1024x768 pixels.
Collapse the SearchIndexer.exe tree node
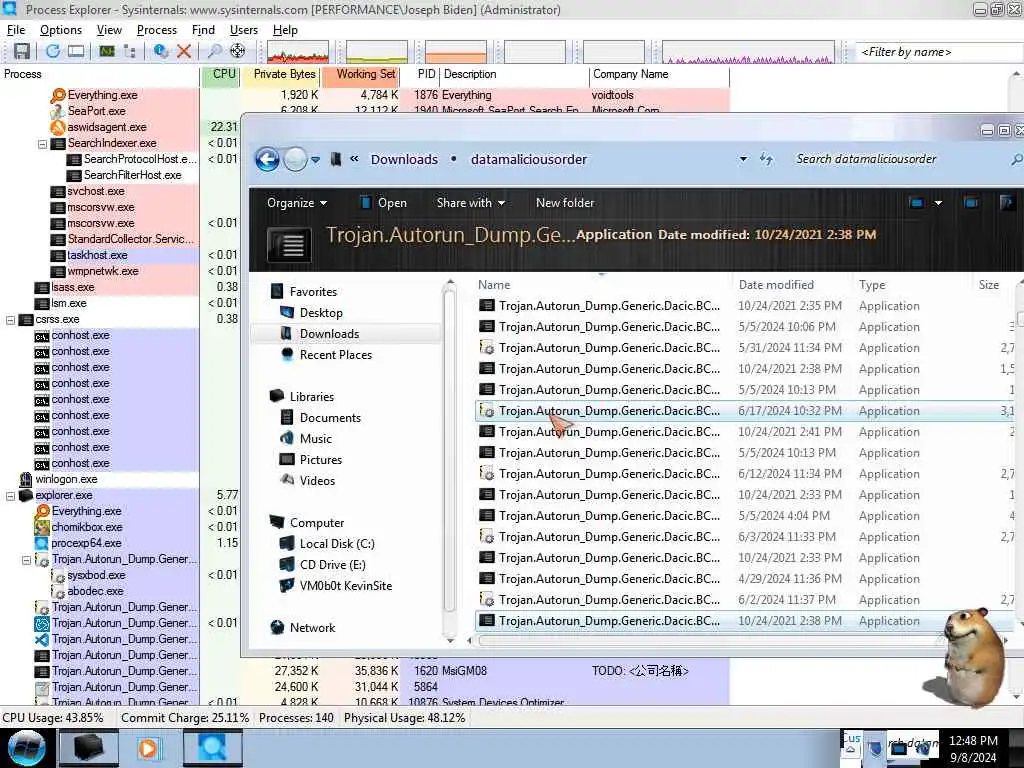[42, 144]
